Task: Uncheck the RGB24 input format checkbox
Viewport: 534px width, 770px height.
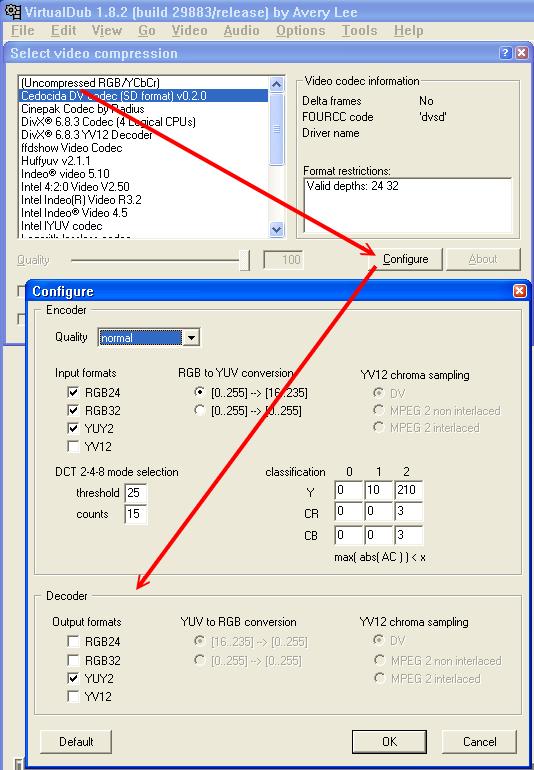Action: pos(73,392)
